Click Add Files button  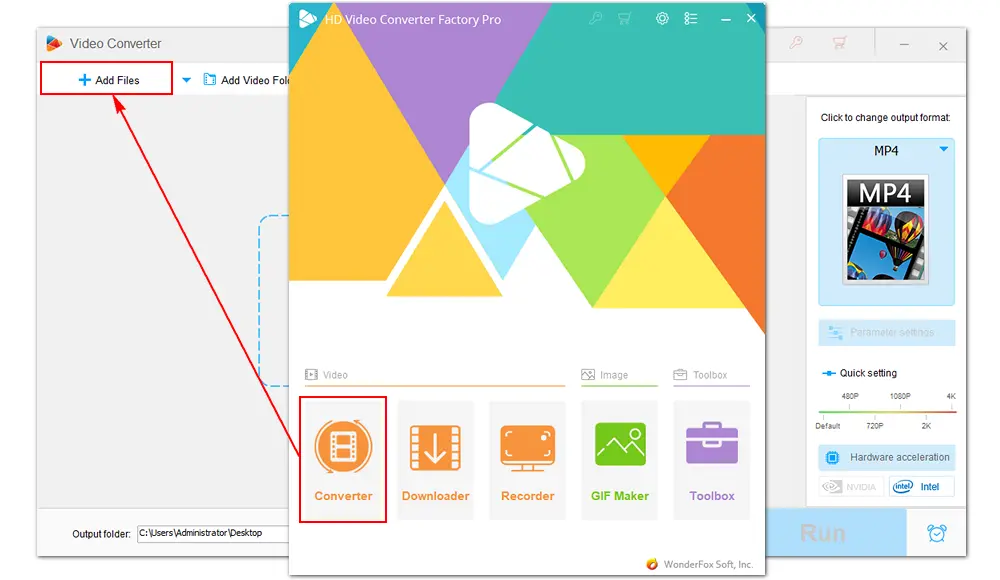[107, 80]
